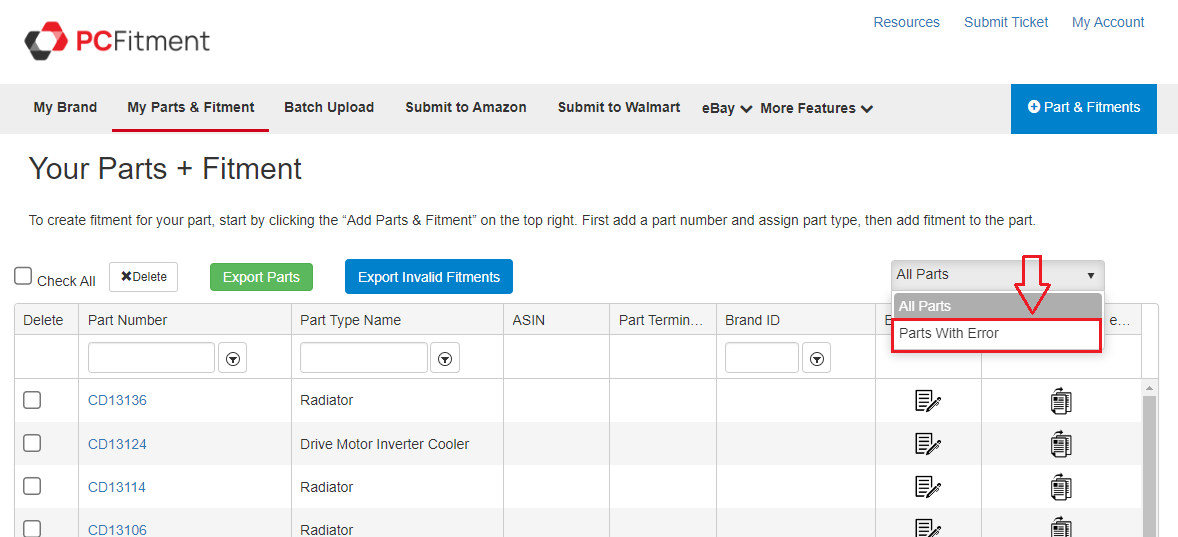Toggle the Check All checkbox
The image size is (1178, 537).
coord(23,277)
